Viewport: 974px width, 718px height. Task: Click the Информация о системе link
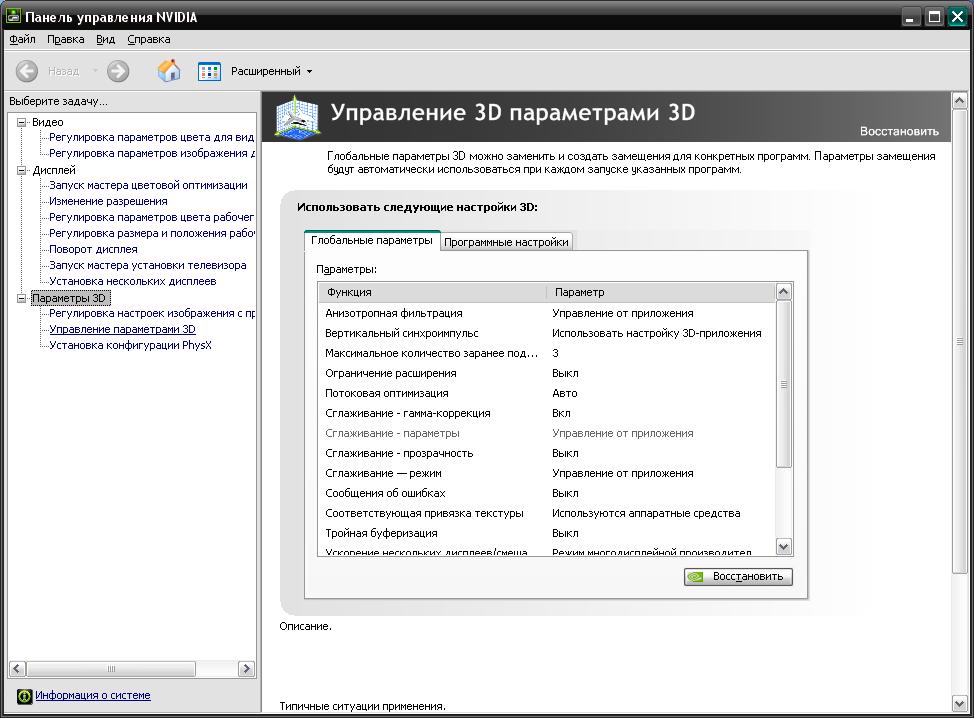(x=93, y=695)
